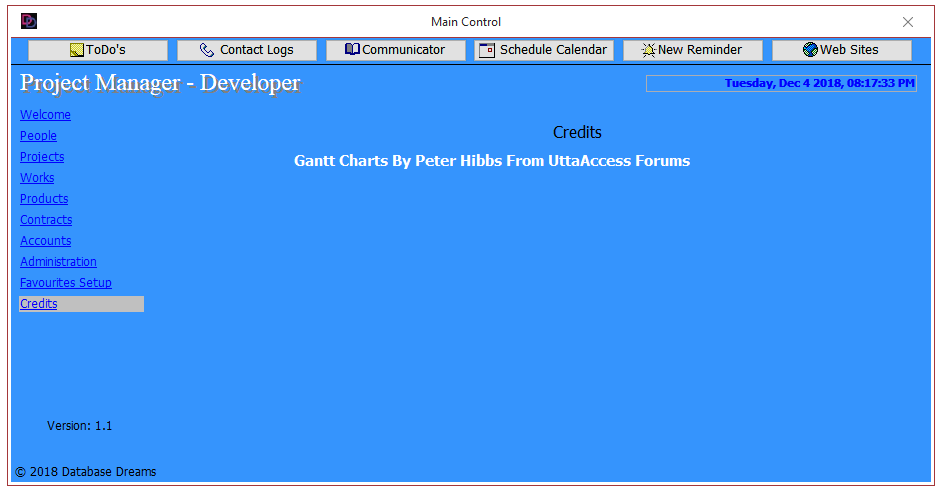Image resolution: width=936 pixels, height=487 pixels.
Task: Launch the Communicator
Action: tap(396, 50)
